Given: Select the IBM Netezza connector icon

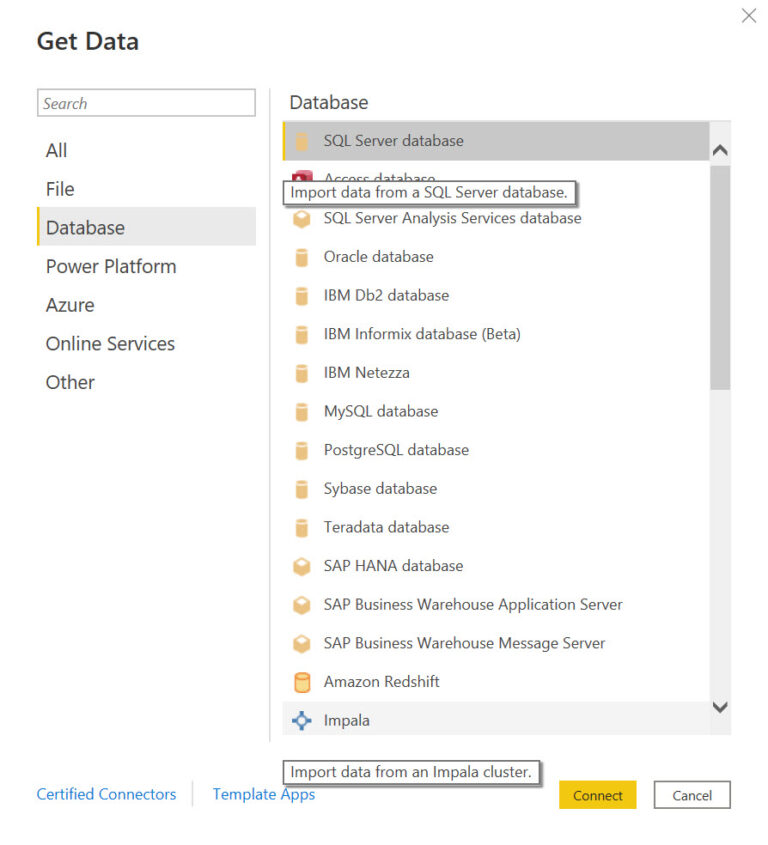Looking at the screenshot, I should point(302,372).
